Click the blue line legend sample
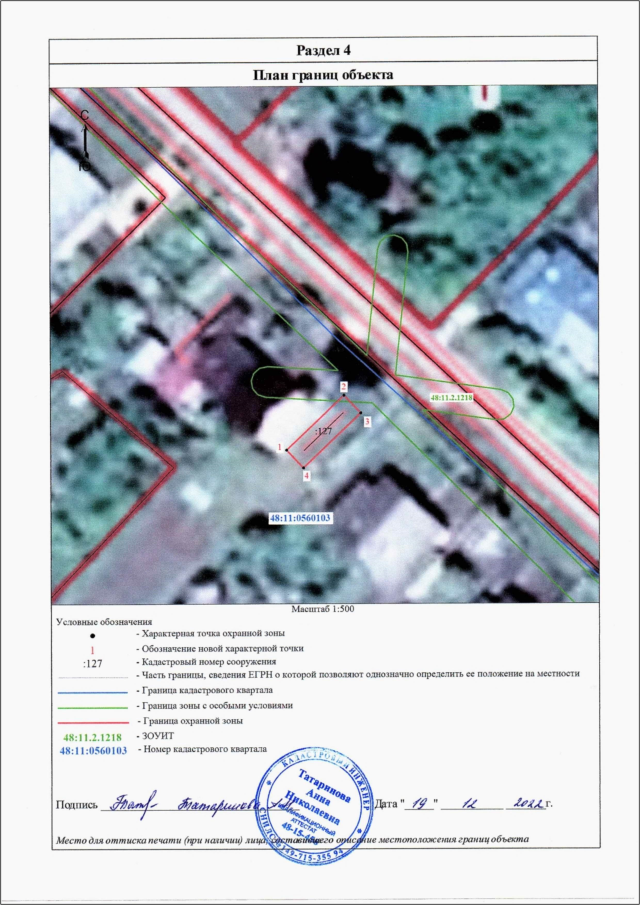 tap(92, 691)
